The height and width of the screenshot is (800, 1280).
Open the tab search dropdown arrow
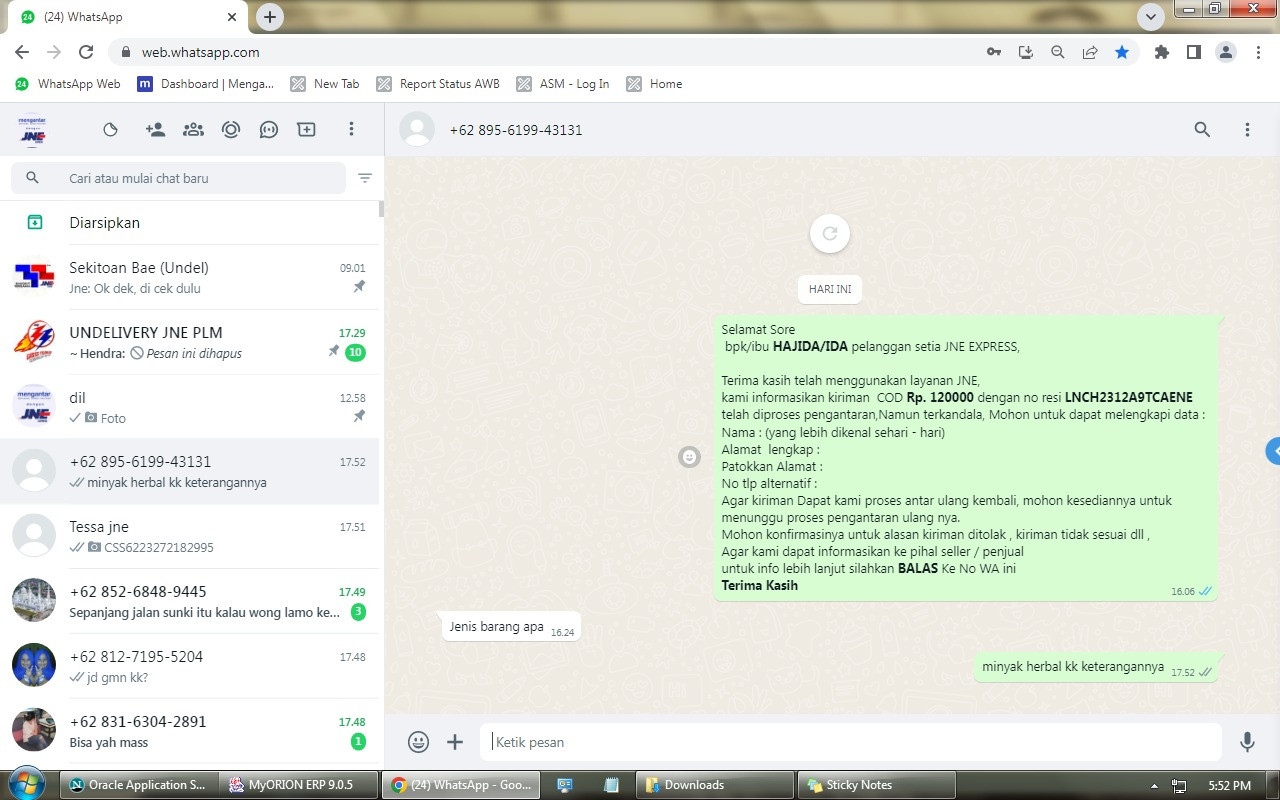[1151, 17]
